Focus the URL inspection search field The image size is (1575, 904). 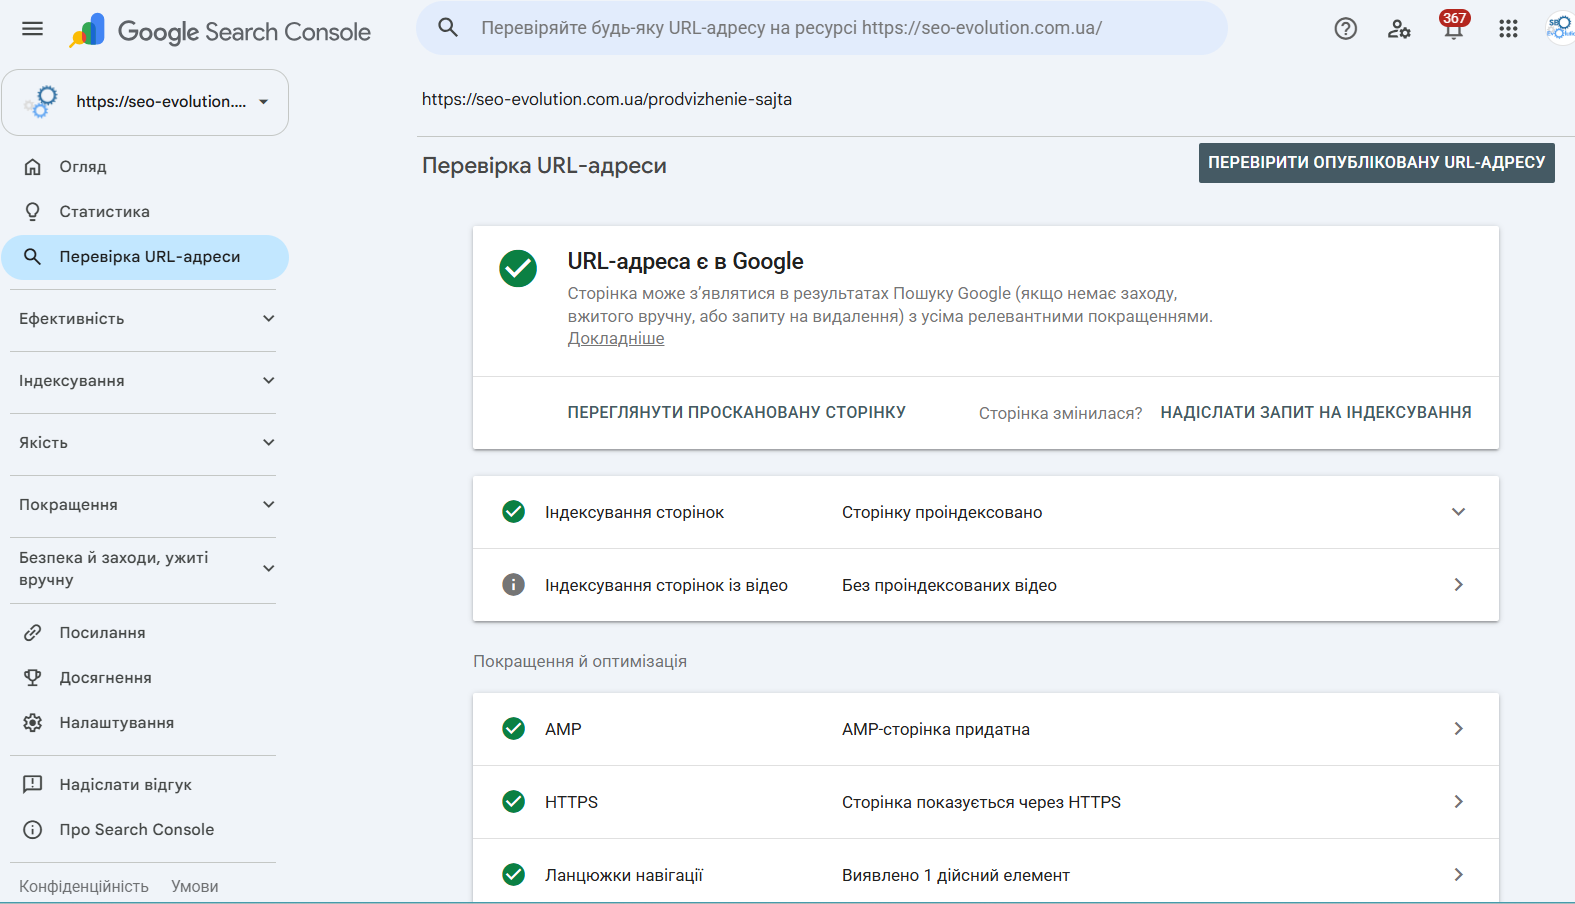(822, 28)
